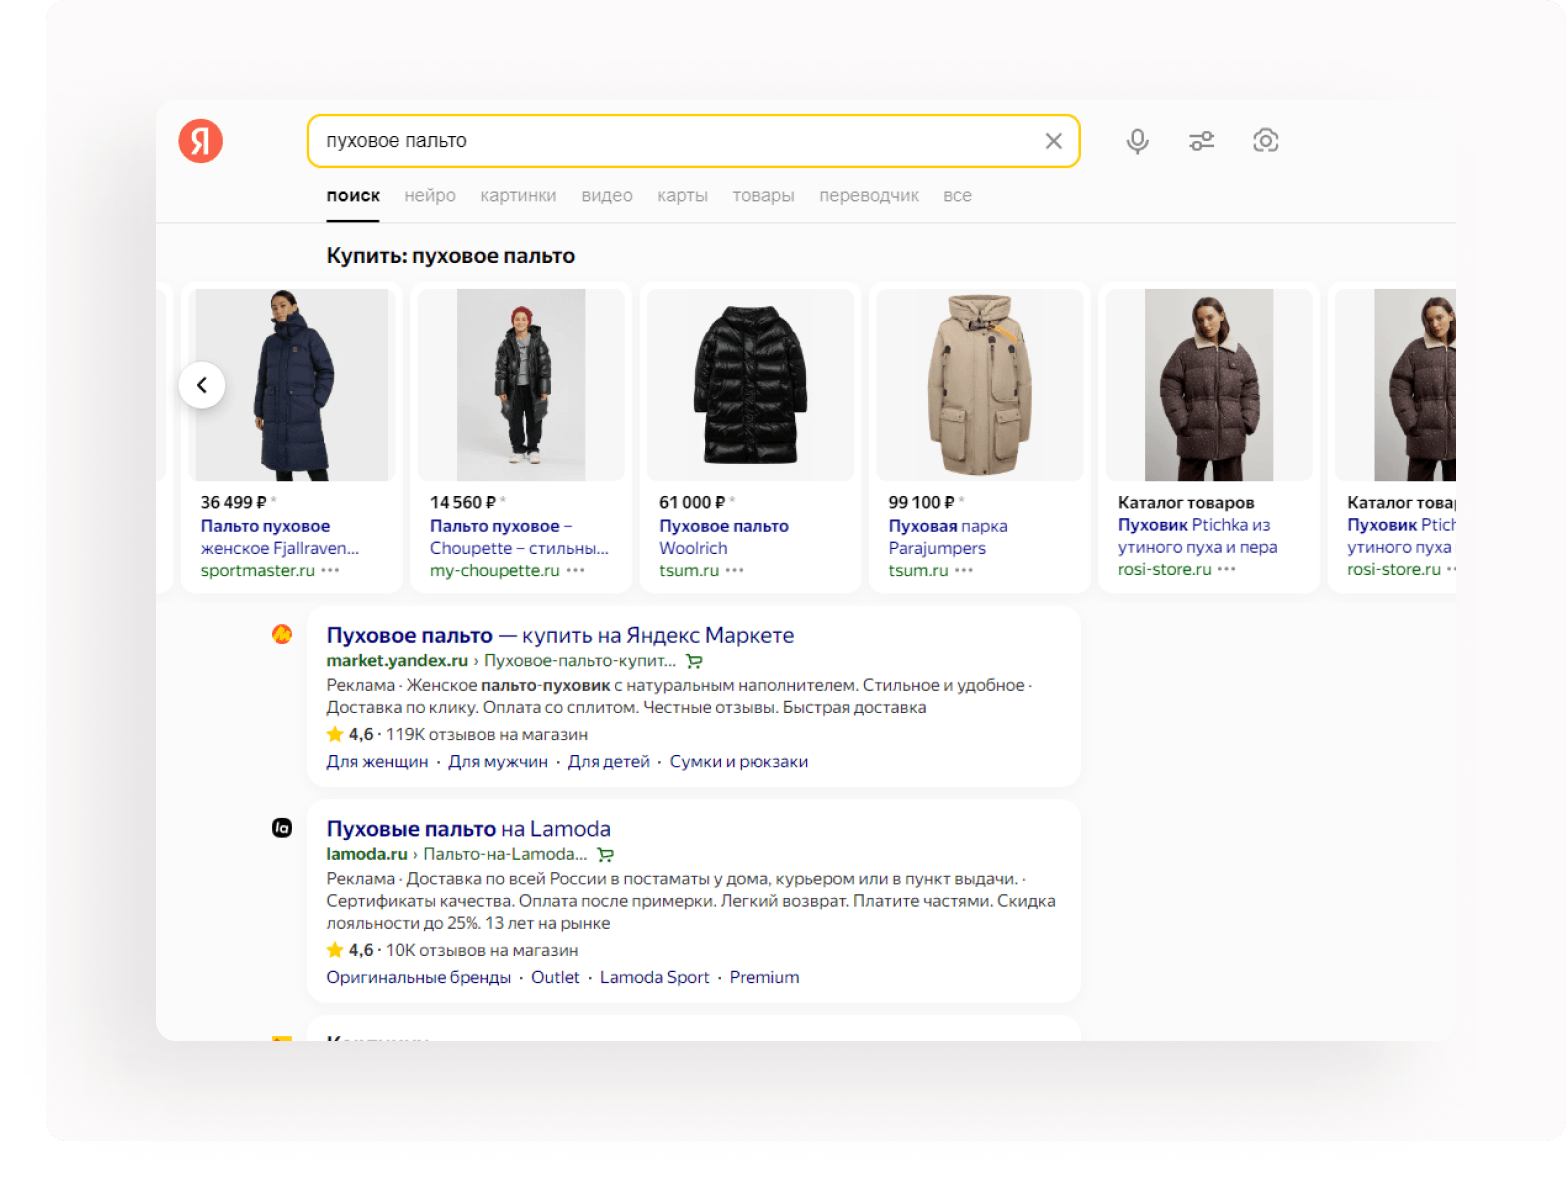
Task: Switch to the картинки tab
Action: pos(518,196)
